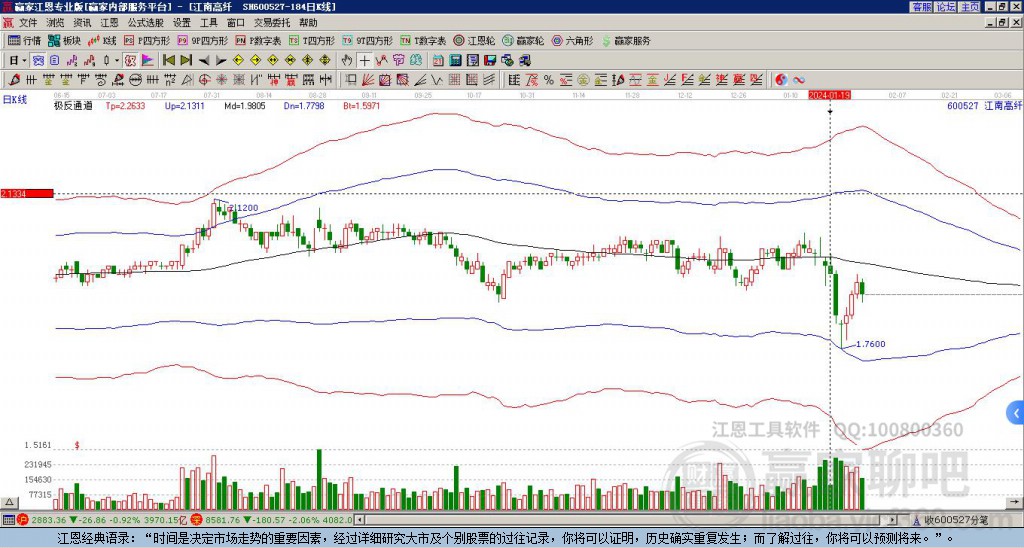Click the red 2.1334 price label

(27, 194)
